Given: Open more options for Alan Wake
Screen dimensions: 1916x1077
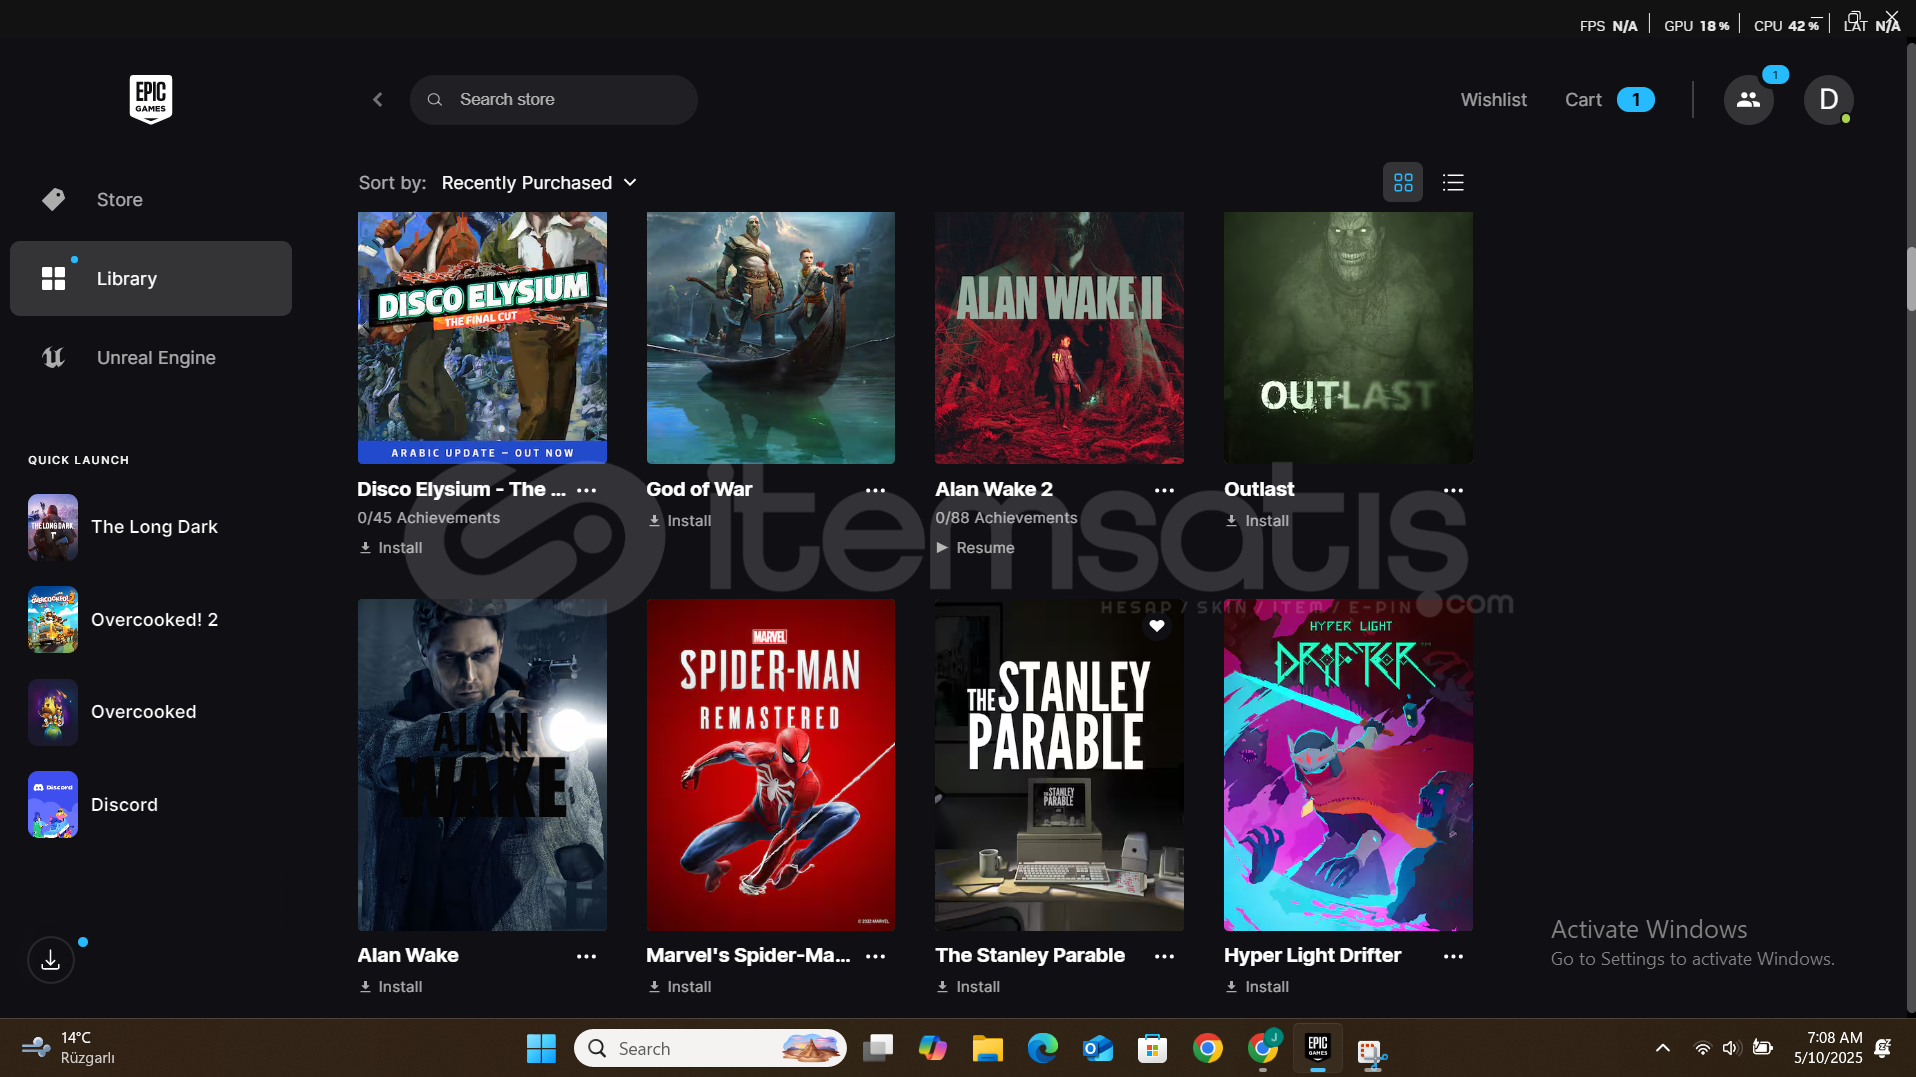Looking at the screenshot, I should [x=587, y=956].
